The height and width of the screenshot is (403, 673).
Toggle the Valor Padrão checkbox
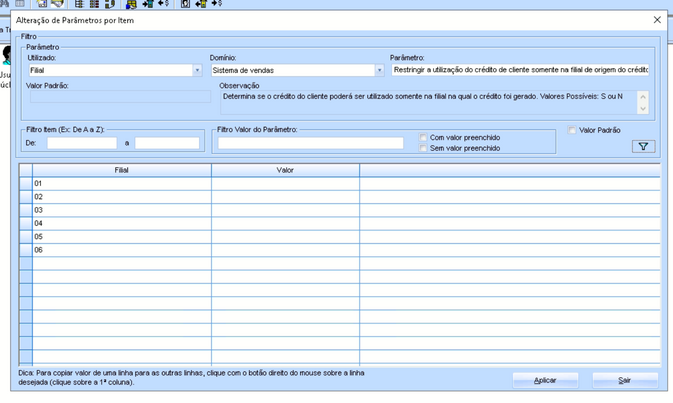point(572,130)
